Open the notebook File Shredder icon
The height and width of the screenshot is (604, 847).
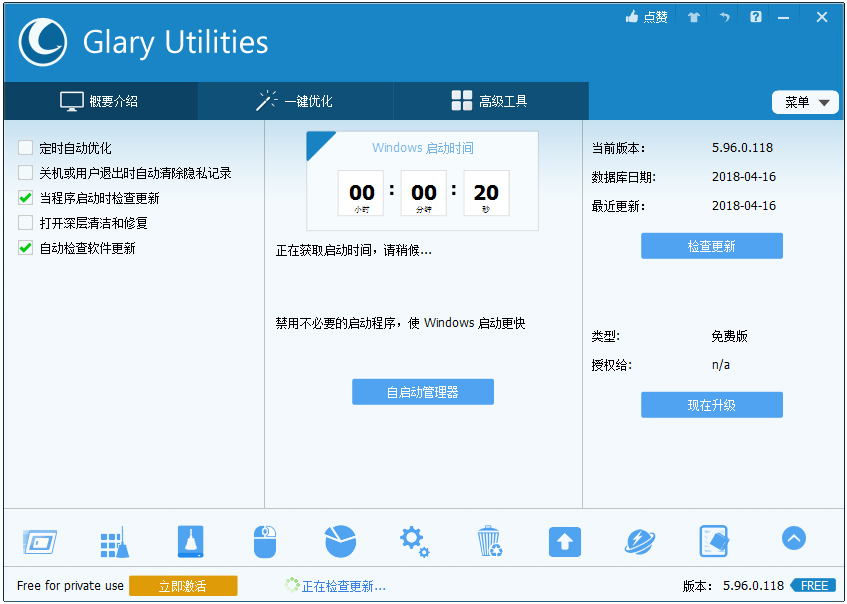pyautogui.click(x=714, y=541)
